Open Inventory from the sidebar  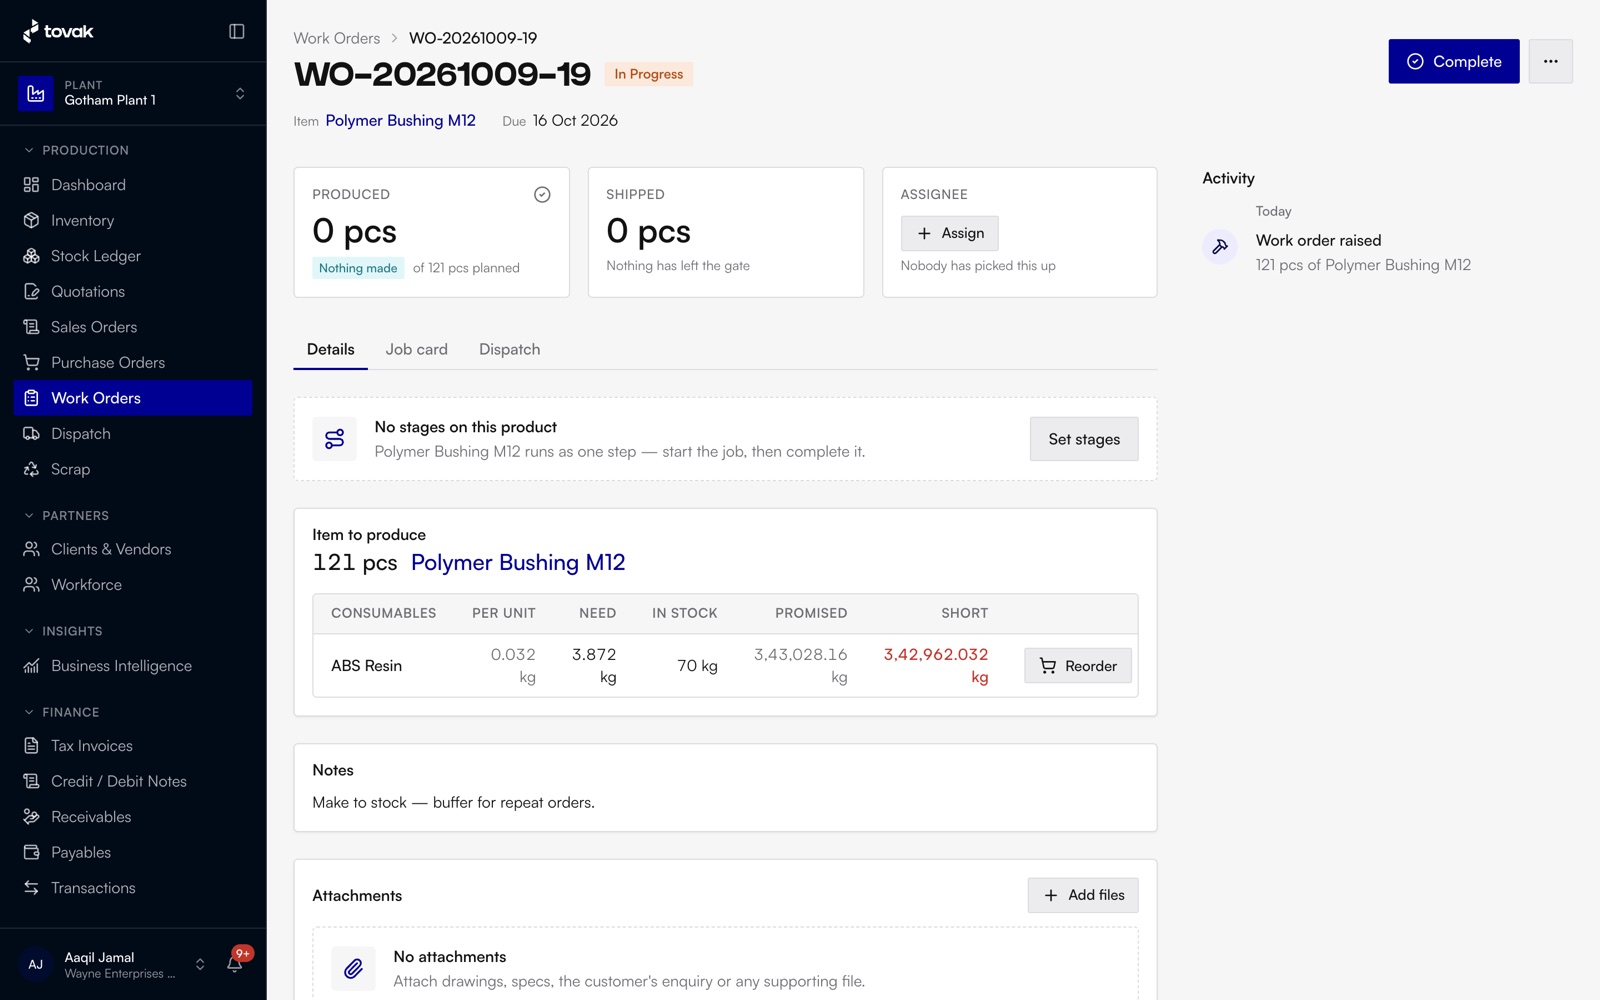pos(133,220)
